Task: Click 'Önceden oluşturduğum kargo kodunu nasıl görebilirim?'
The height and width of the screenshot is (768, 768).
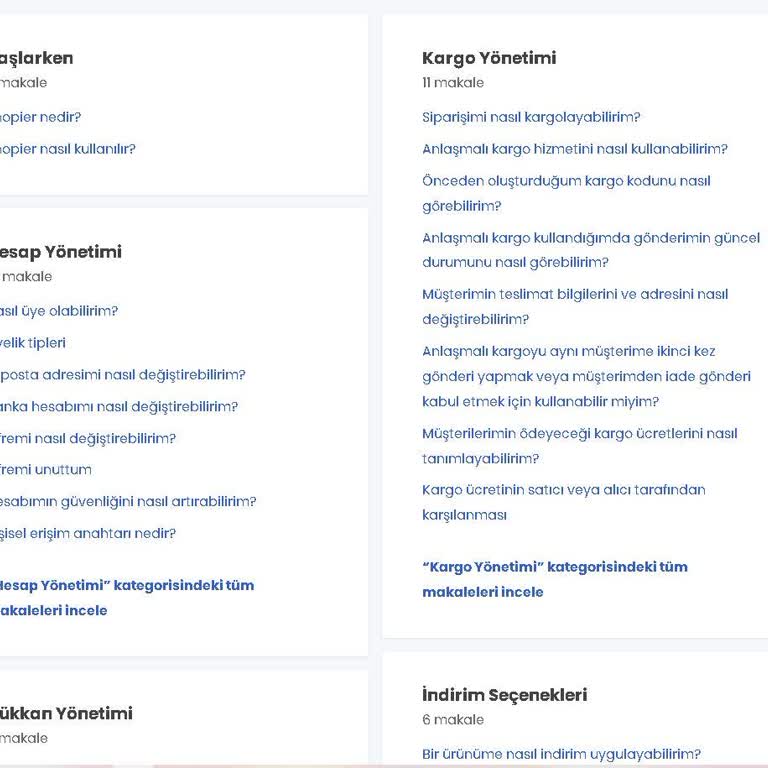Action: click(566, 193)
